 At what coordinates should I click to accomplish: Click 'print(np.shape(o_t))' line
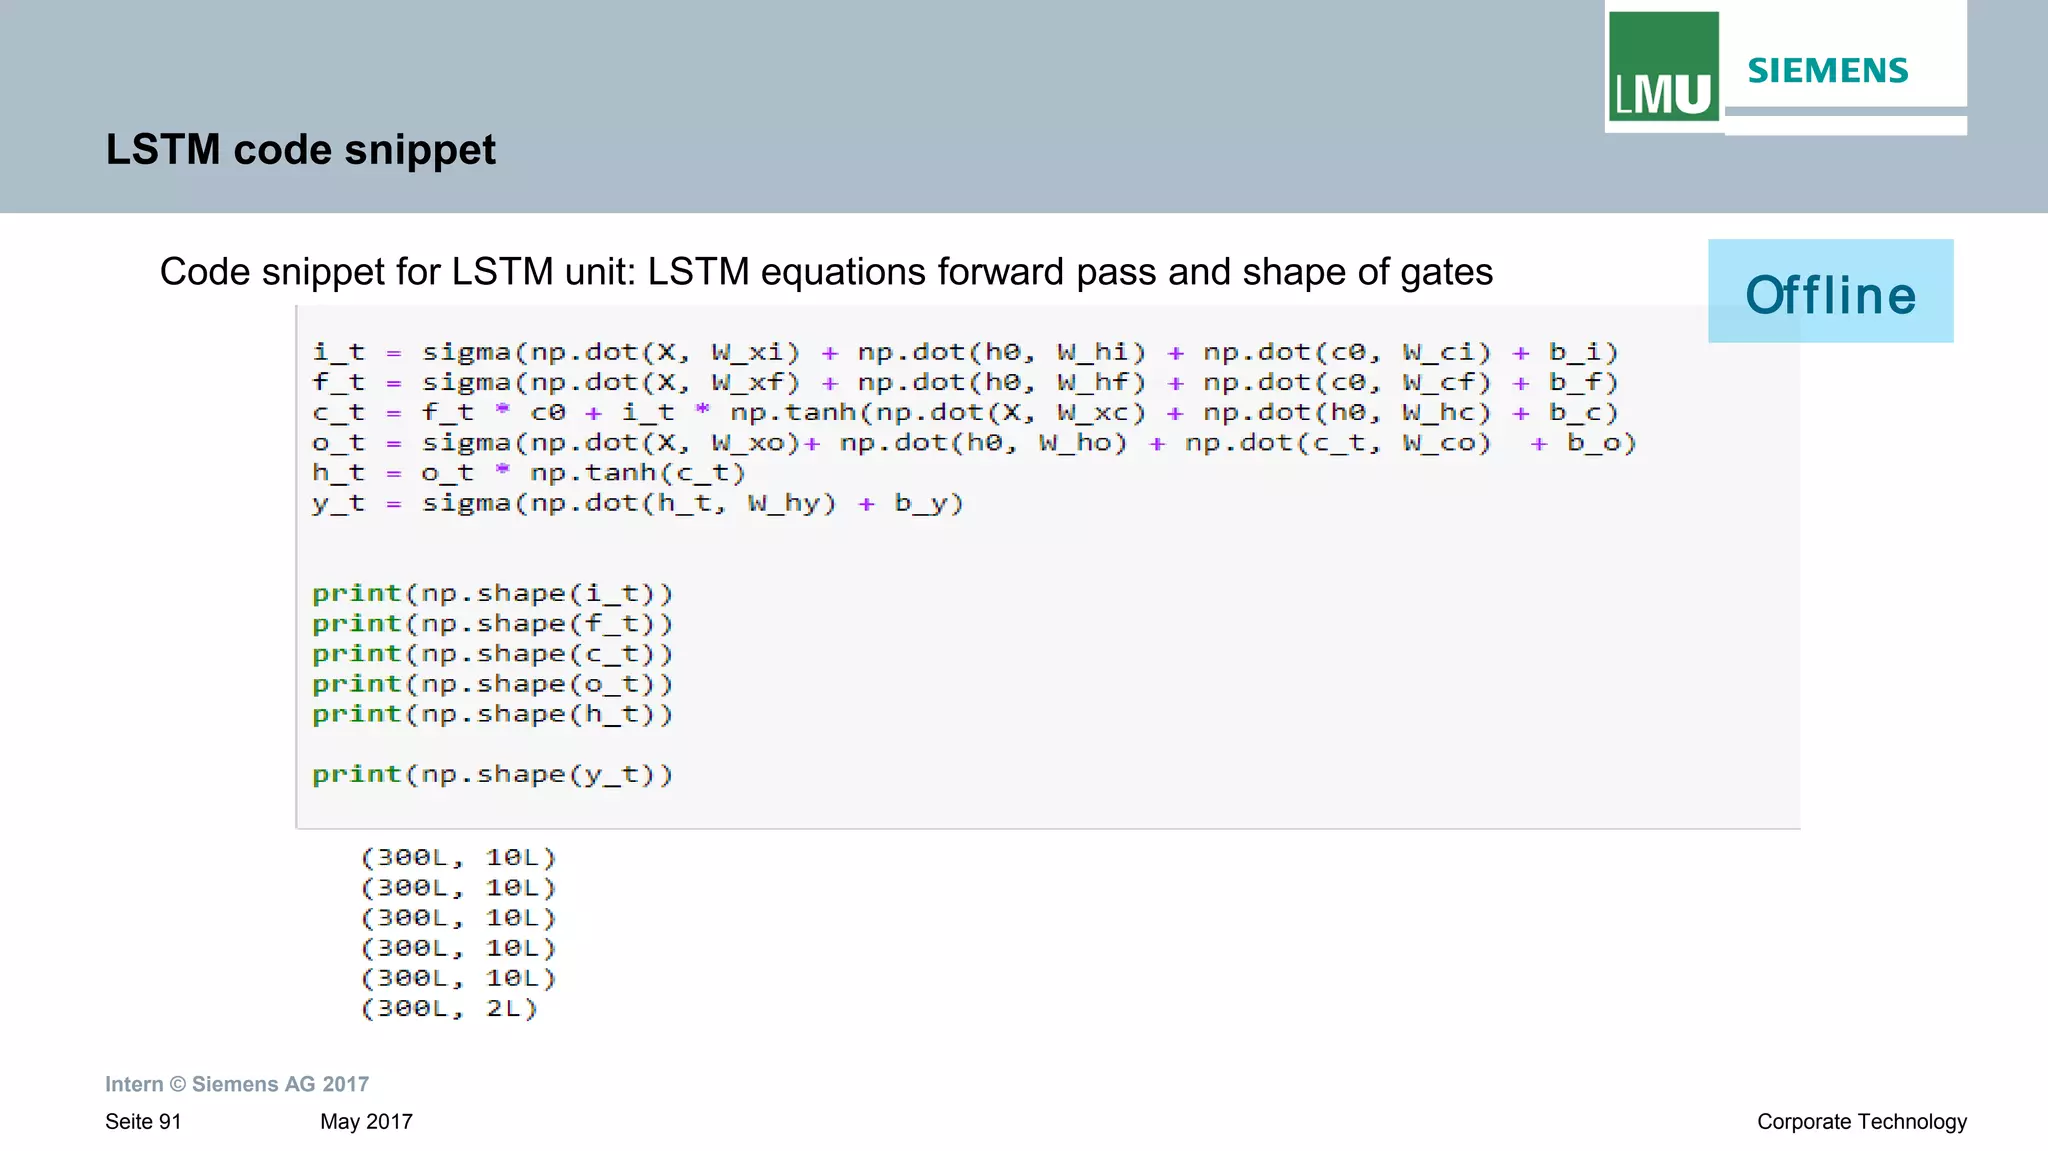pos(493,684)
